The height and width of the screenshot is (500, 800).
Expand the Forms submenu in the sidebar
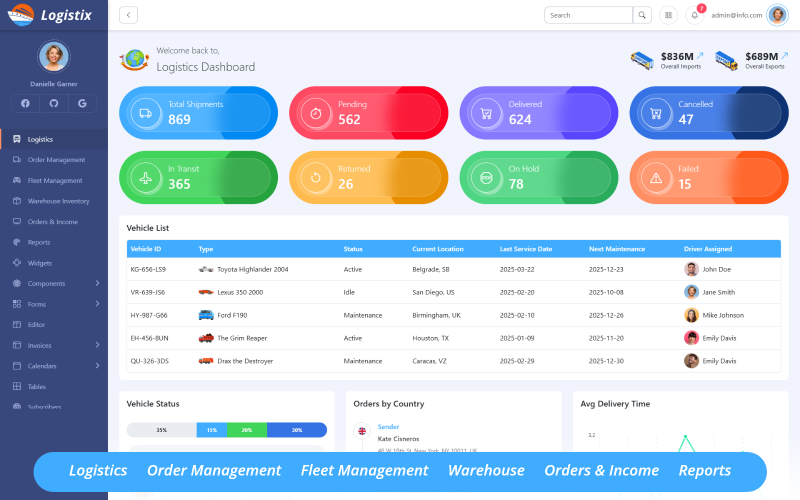click(97, 304)
